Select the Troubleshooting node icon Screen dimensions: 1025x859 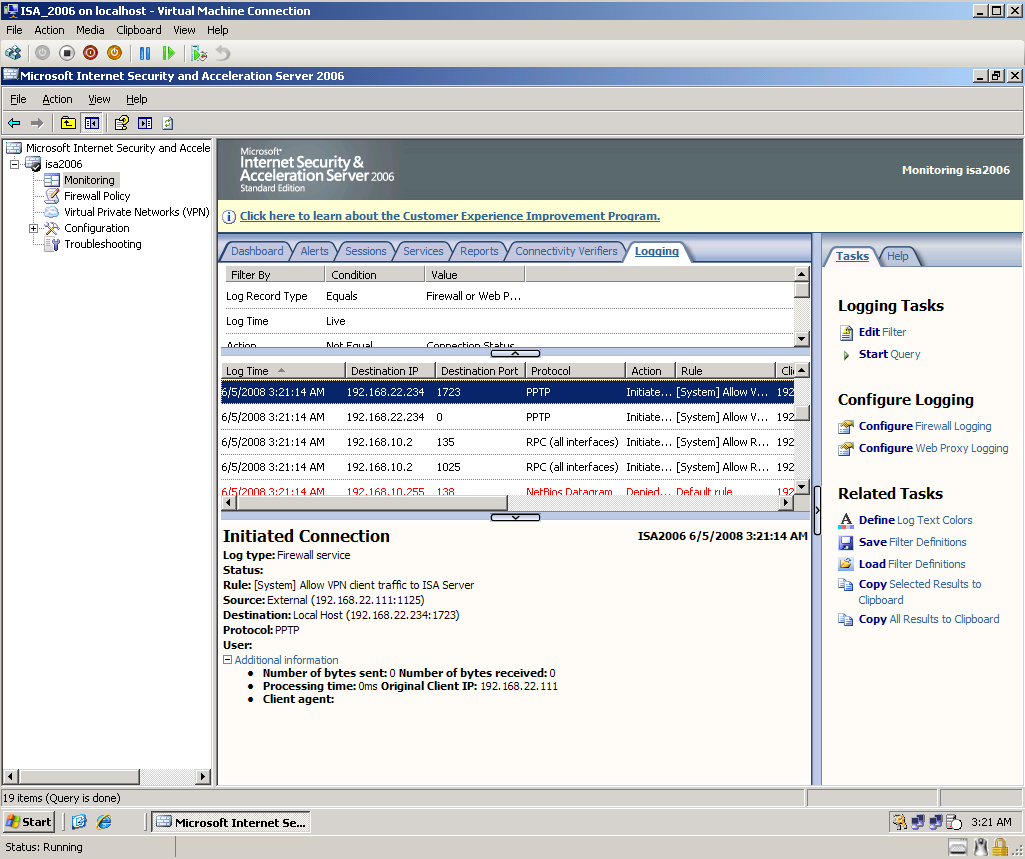(x=52, y=244)
